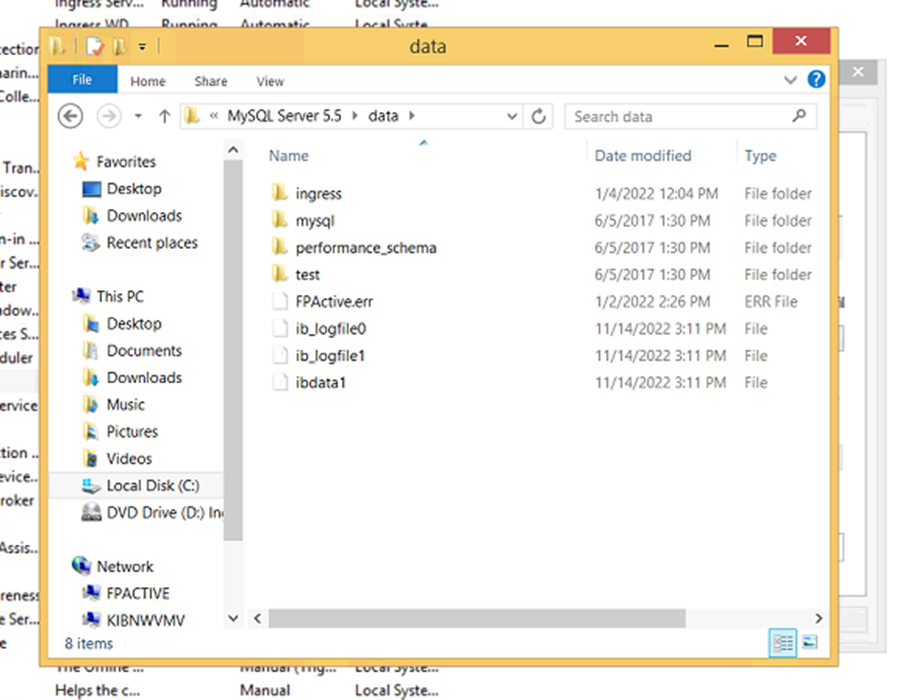
Task: Click ingress date 1/4/2022 12:04 PM
Action: 656,193
